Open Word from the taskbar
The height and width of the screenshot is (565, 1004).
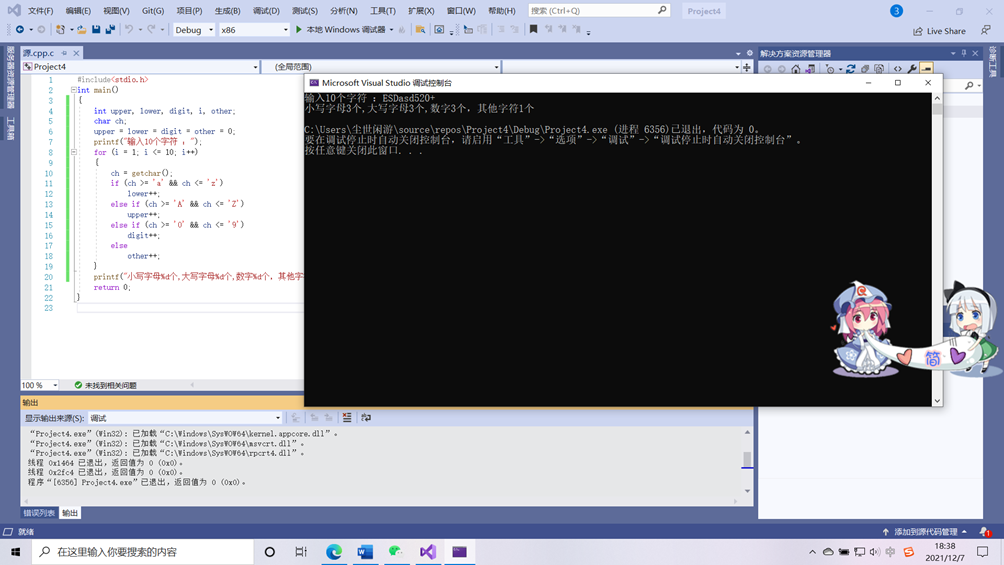(365, 552)
